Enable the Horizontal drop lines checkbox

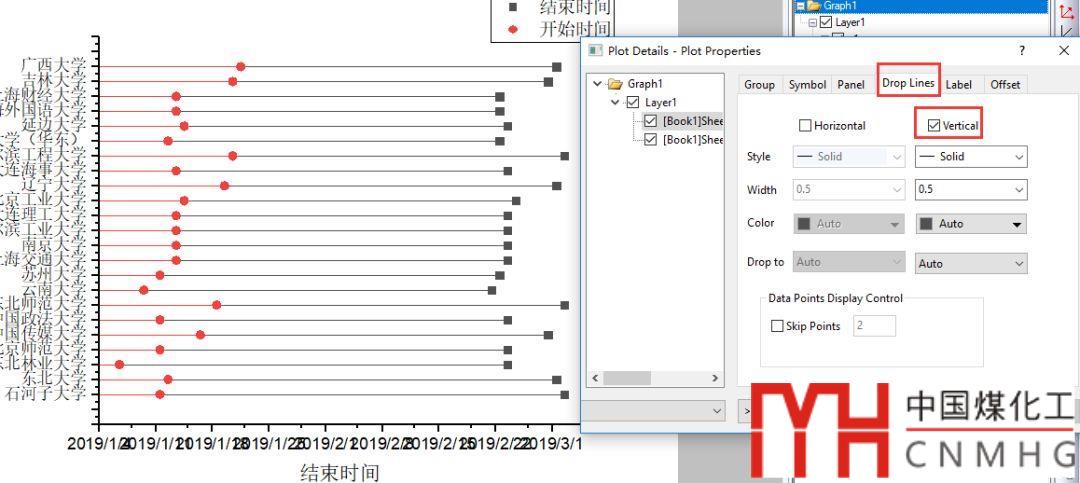pyautogui.click(x=804, y=125)
